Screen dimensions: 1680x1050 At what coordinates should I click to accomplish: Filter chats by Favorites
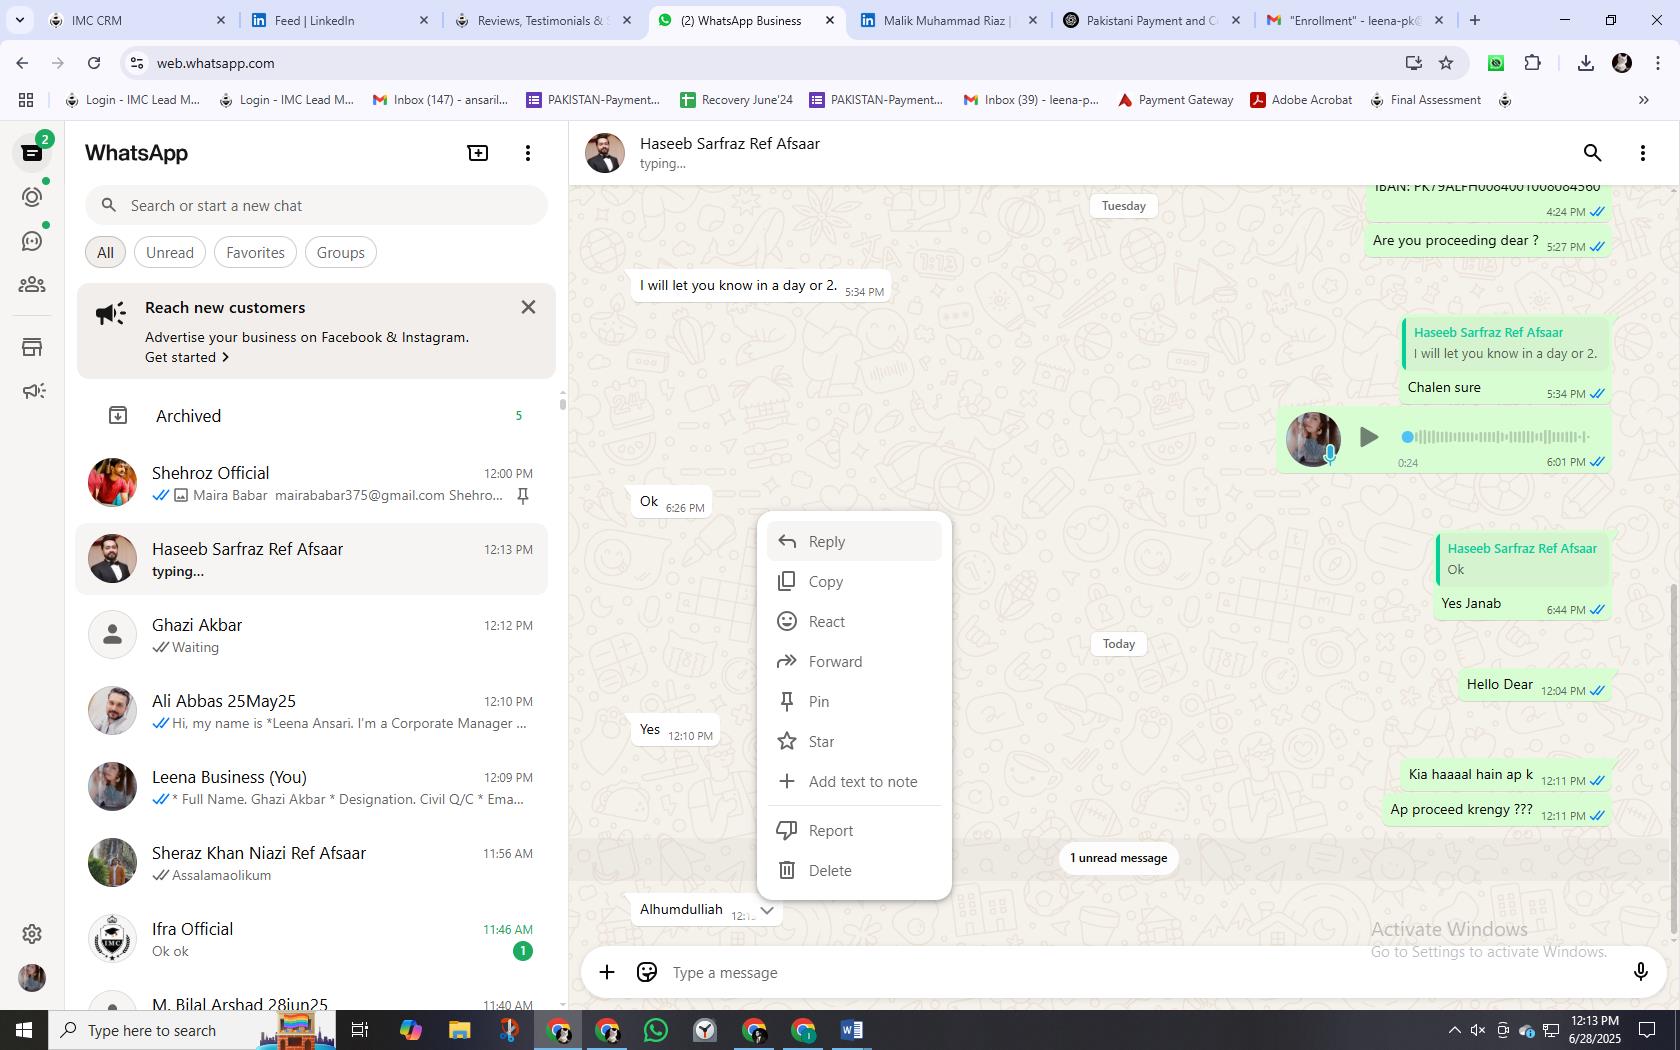coord(255,253)
